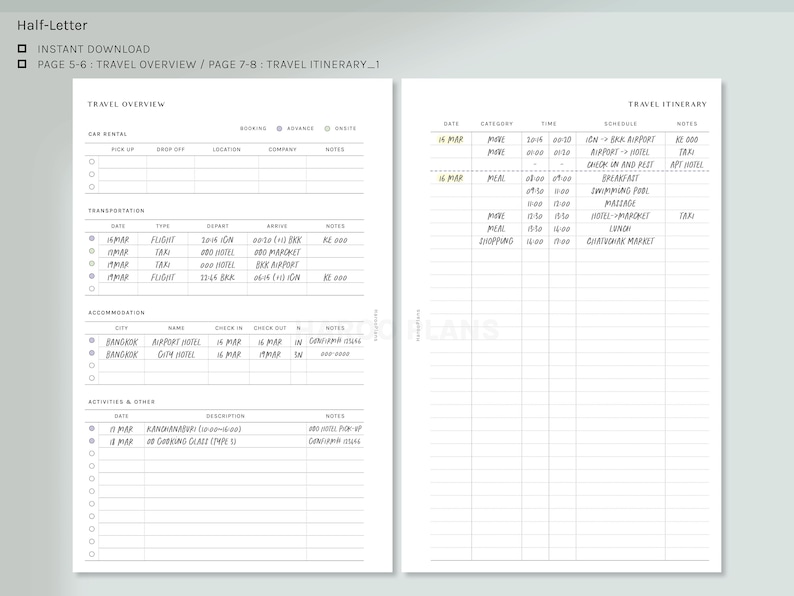The width and height of the screenshot is (794, 596).
Task: Click the 'BKK AIRPORT' arrive cell
Action: (277, 265)
